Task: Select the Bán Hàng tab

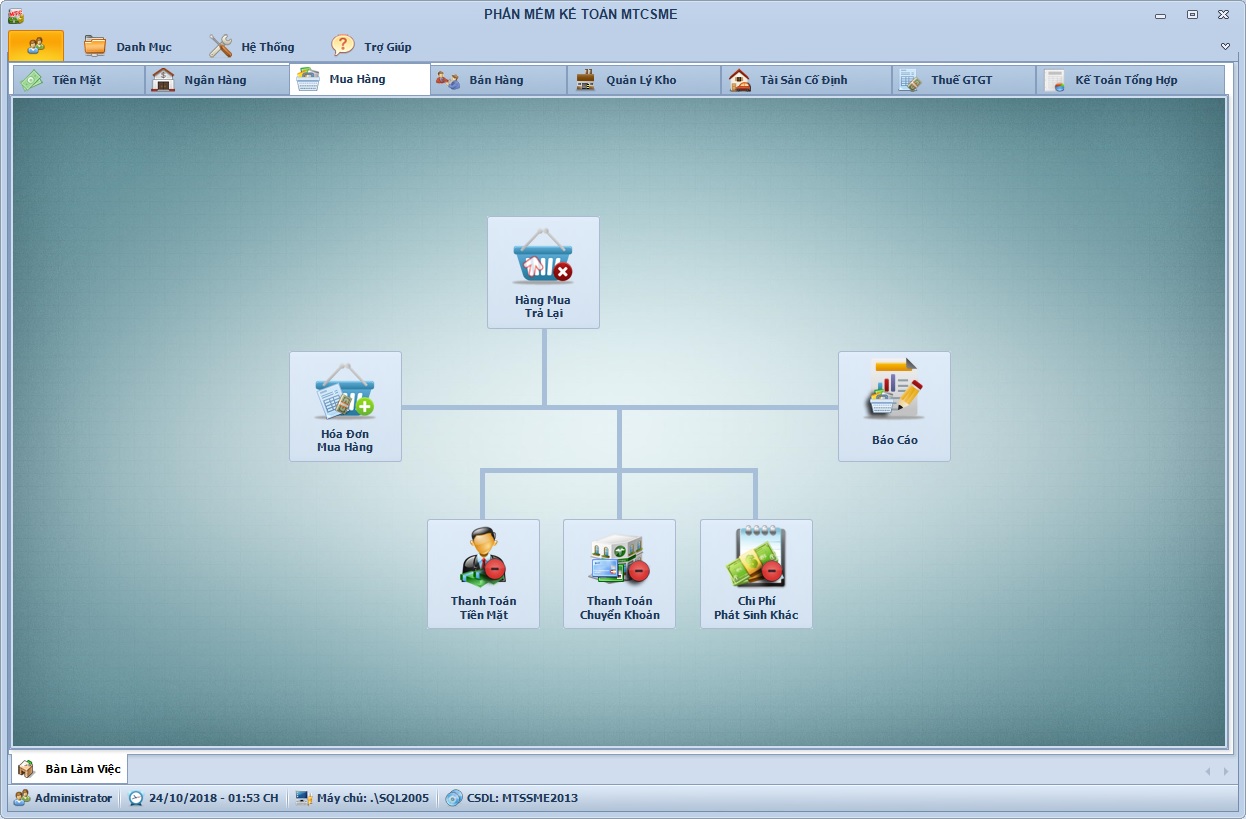Action: pyautogui.click(x=496, y=80)
